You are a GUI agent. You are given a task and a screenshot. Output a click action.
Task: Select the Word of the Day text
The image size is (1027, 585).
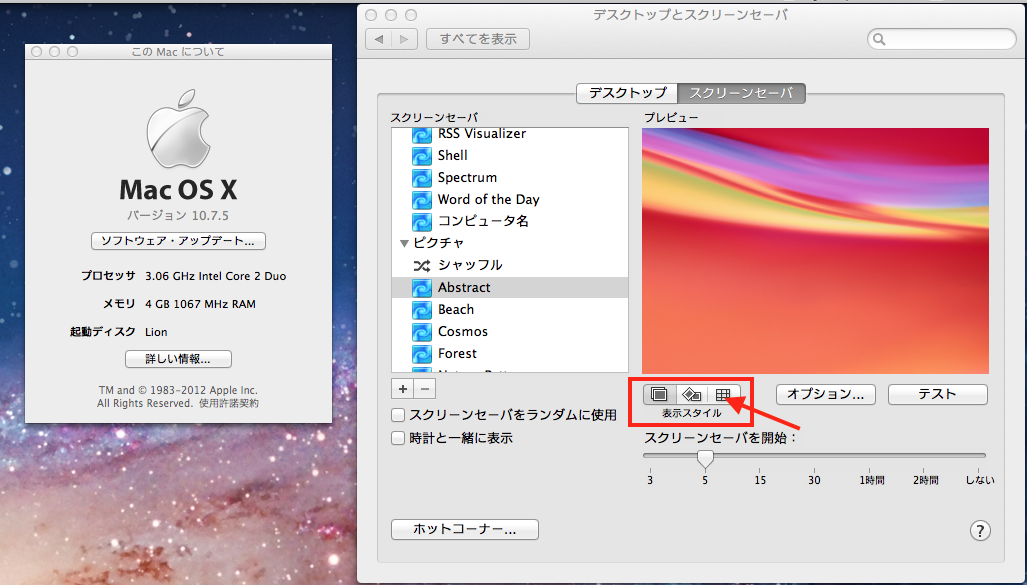pyautogui.click(x=489, y=200)
